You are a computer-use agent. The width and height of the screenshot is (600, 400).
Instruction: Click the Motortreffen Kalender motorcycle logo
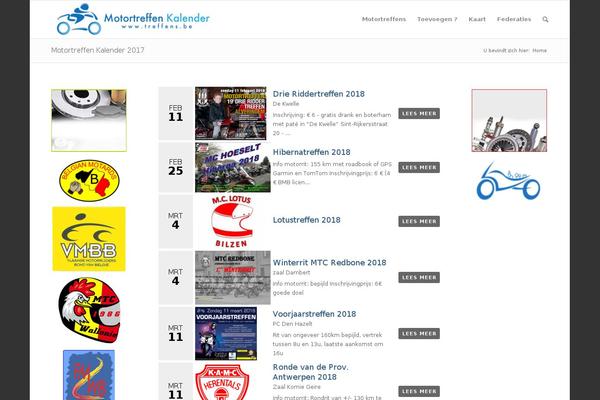(x=133, y=19)
